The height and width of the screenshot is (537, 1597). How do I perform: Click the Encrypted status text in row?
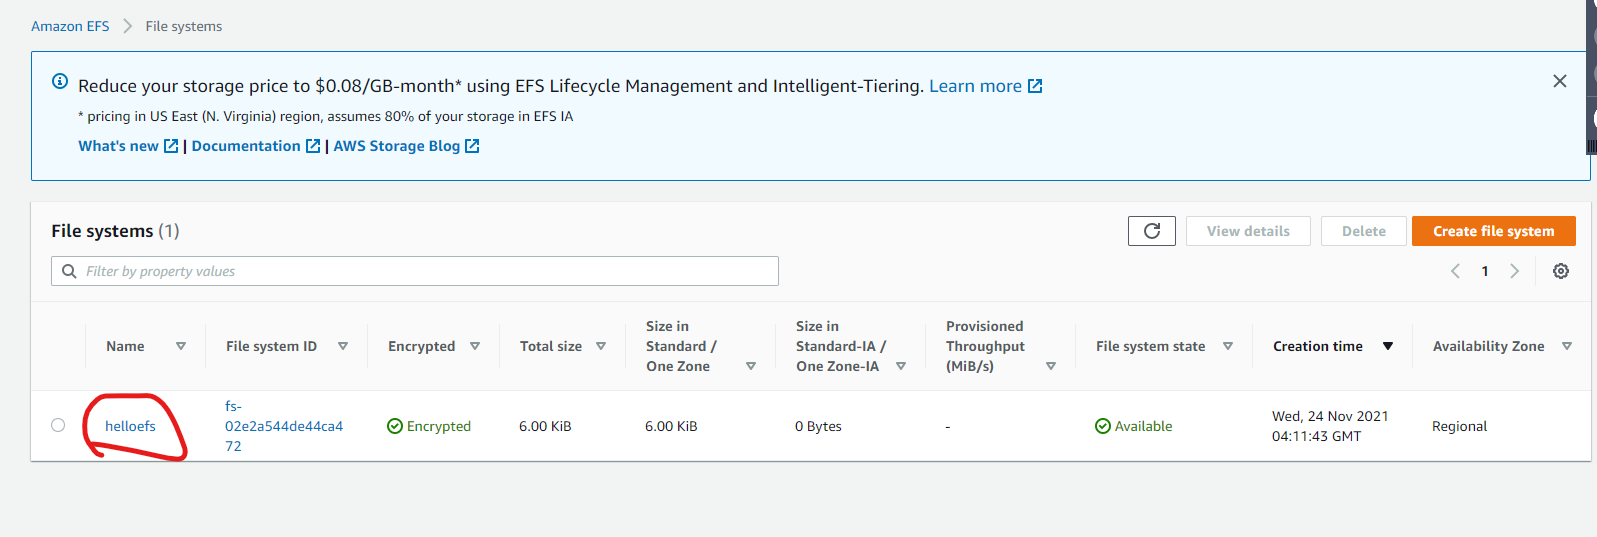pos(439,426)
